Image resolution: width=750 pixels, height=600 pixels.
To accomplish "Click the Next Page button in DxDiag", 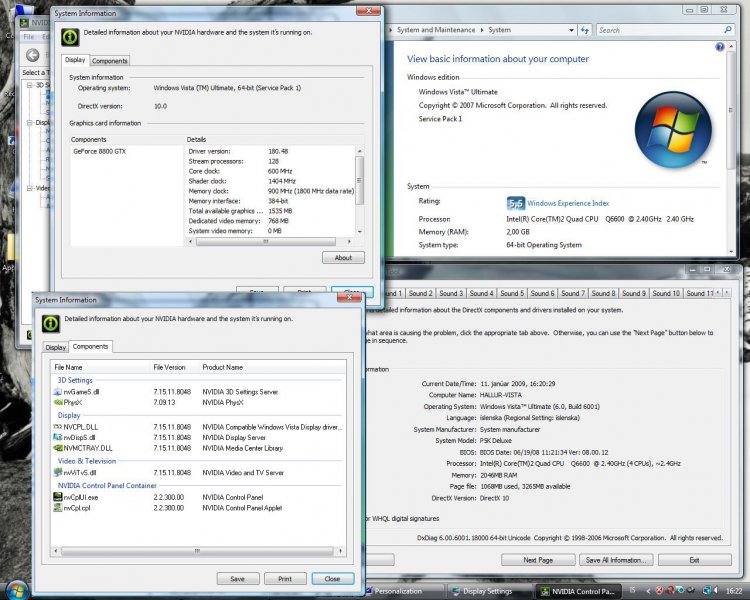I will point(538,560).
